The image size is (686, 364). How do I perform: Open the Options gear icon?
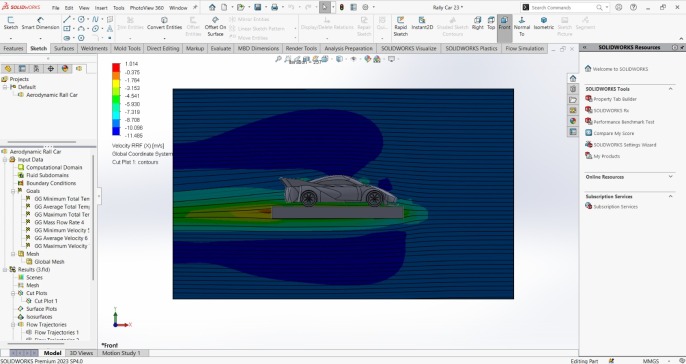(x=365, y=7)
